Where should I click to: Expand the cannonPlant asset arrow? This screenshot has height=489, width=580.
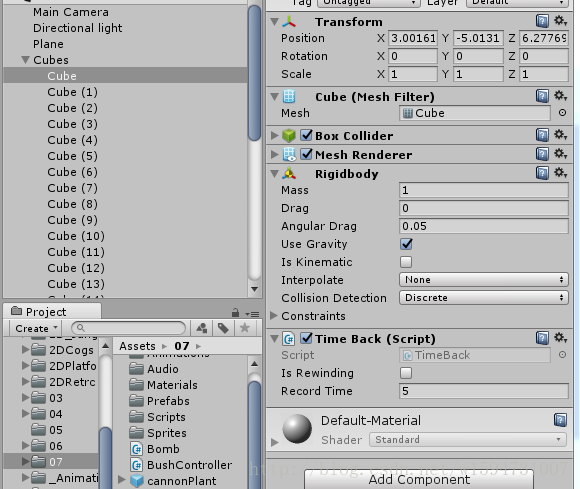122,480
